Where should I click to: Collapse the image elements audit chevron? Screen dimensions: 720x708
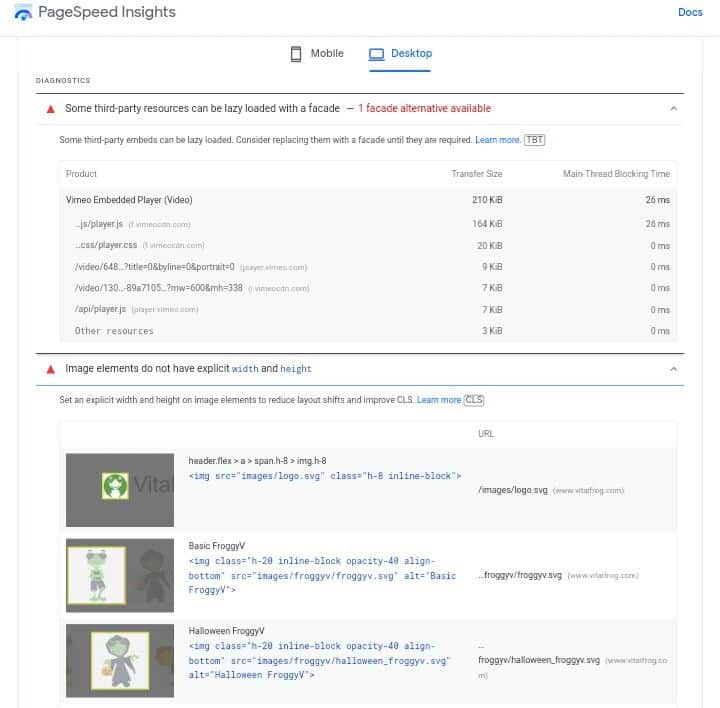point(673,369)
